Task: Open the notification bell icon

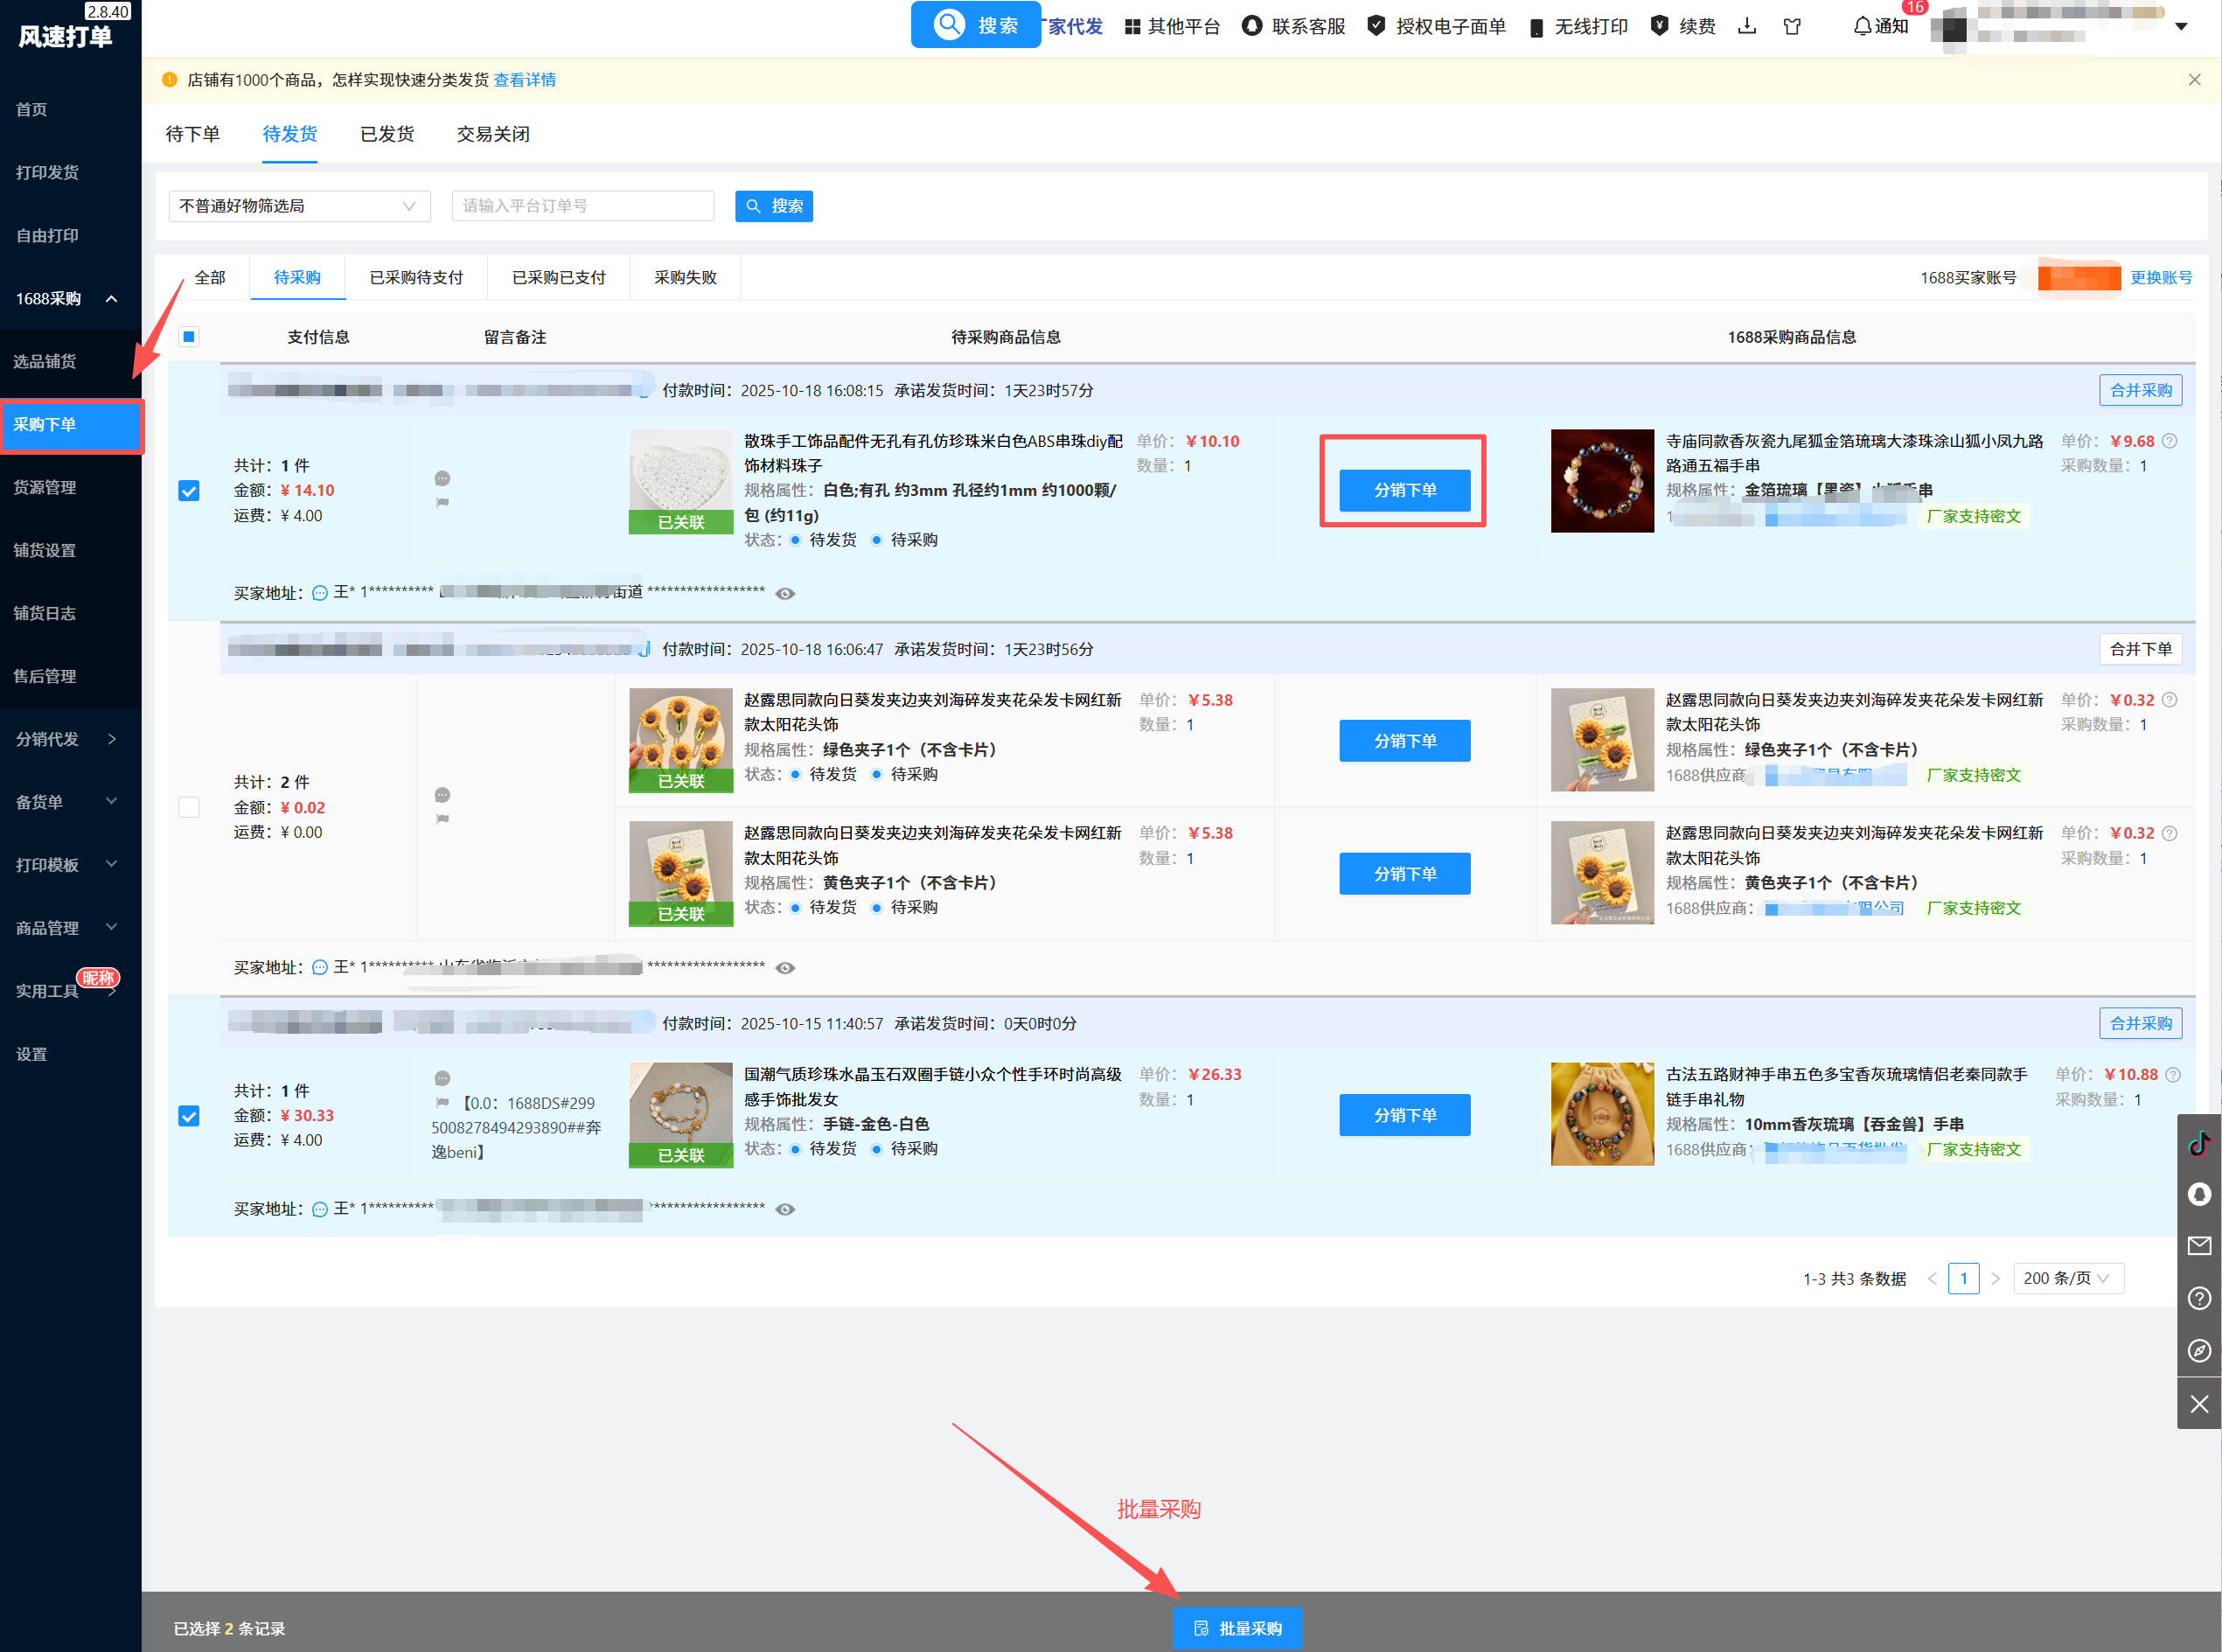Action: pos(1862,27)
